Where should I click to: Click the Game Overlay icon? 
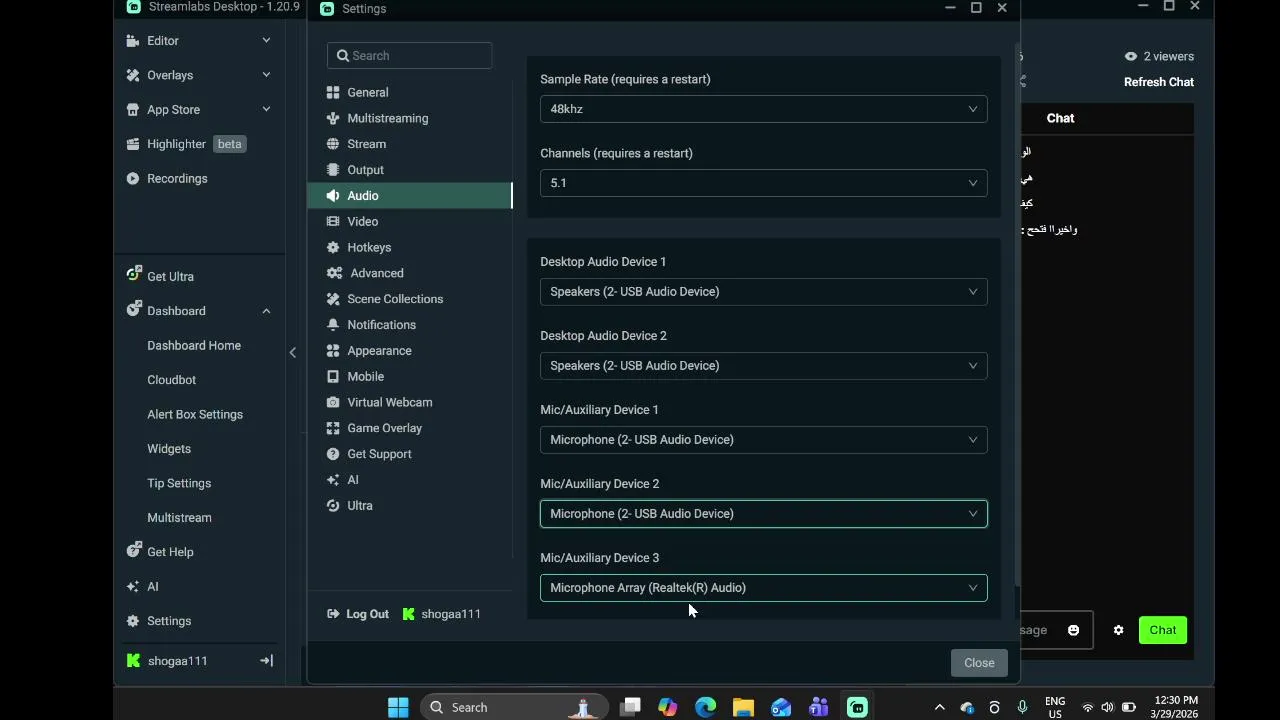[x=333, y=428]
